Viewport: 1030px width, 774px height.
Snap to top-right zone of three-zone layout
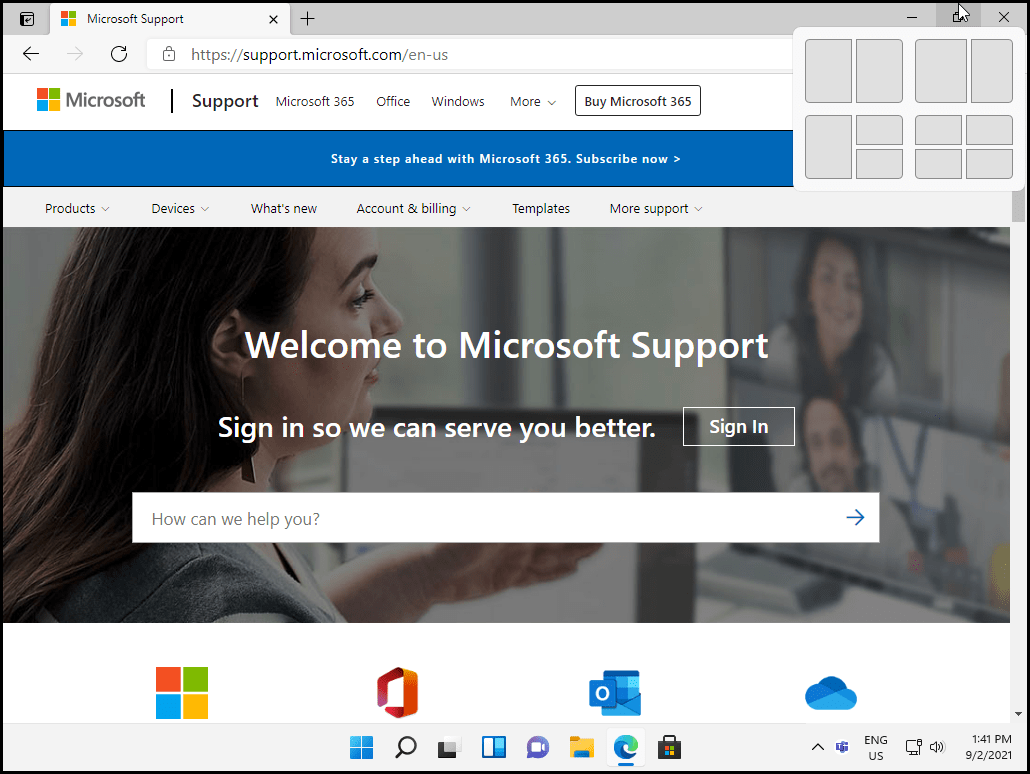point(880,130)
